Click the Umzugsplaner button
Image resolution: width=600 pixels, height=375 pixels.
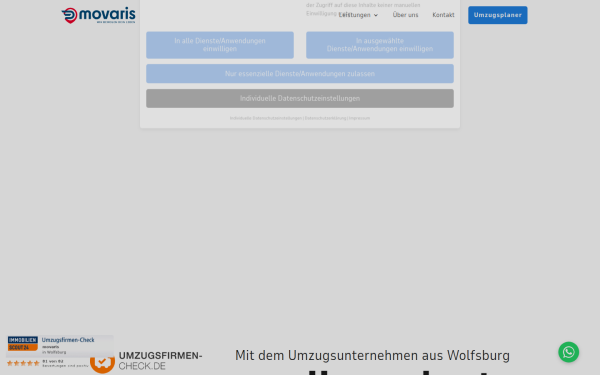[497, 15]
